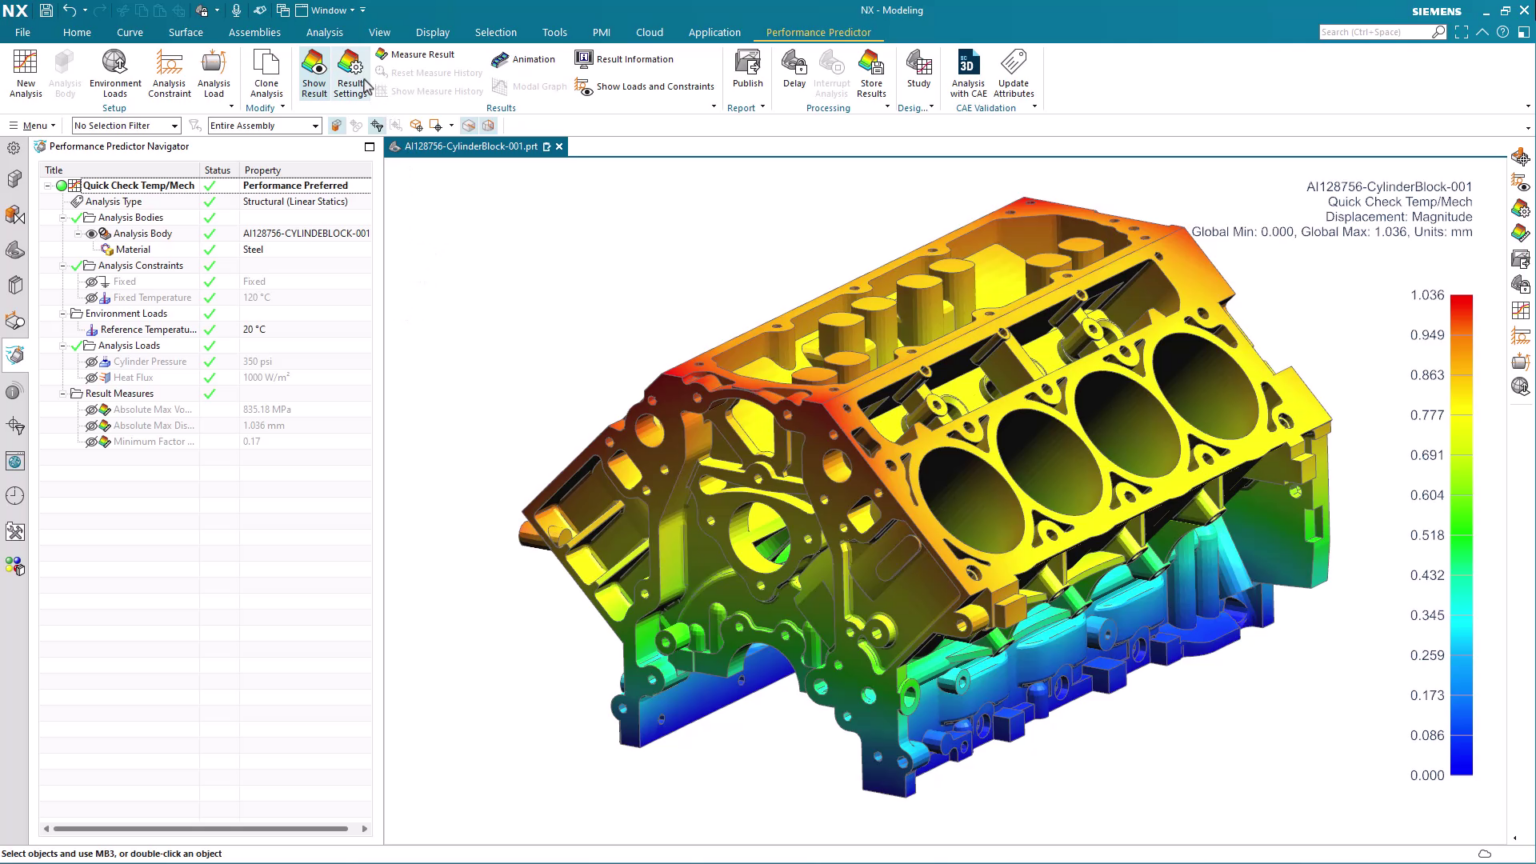Open the Performance Predictor Navigator sidebar tab
This screenshot has height=864, width=1536.
[x=15, y=355]
